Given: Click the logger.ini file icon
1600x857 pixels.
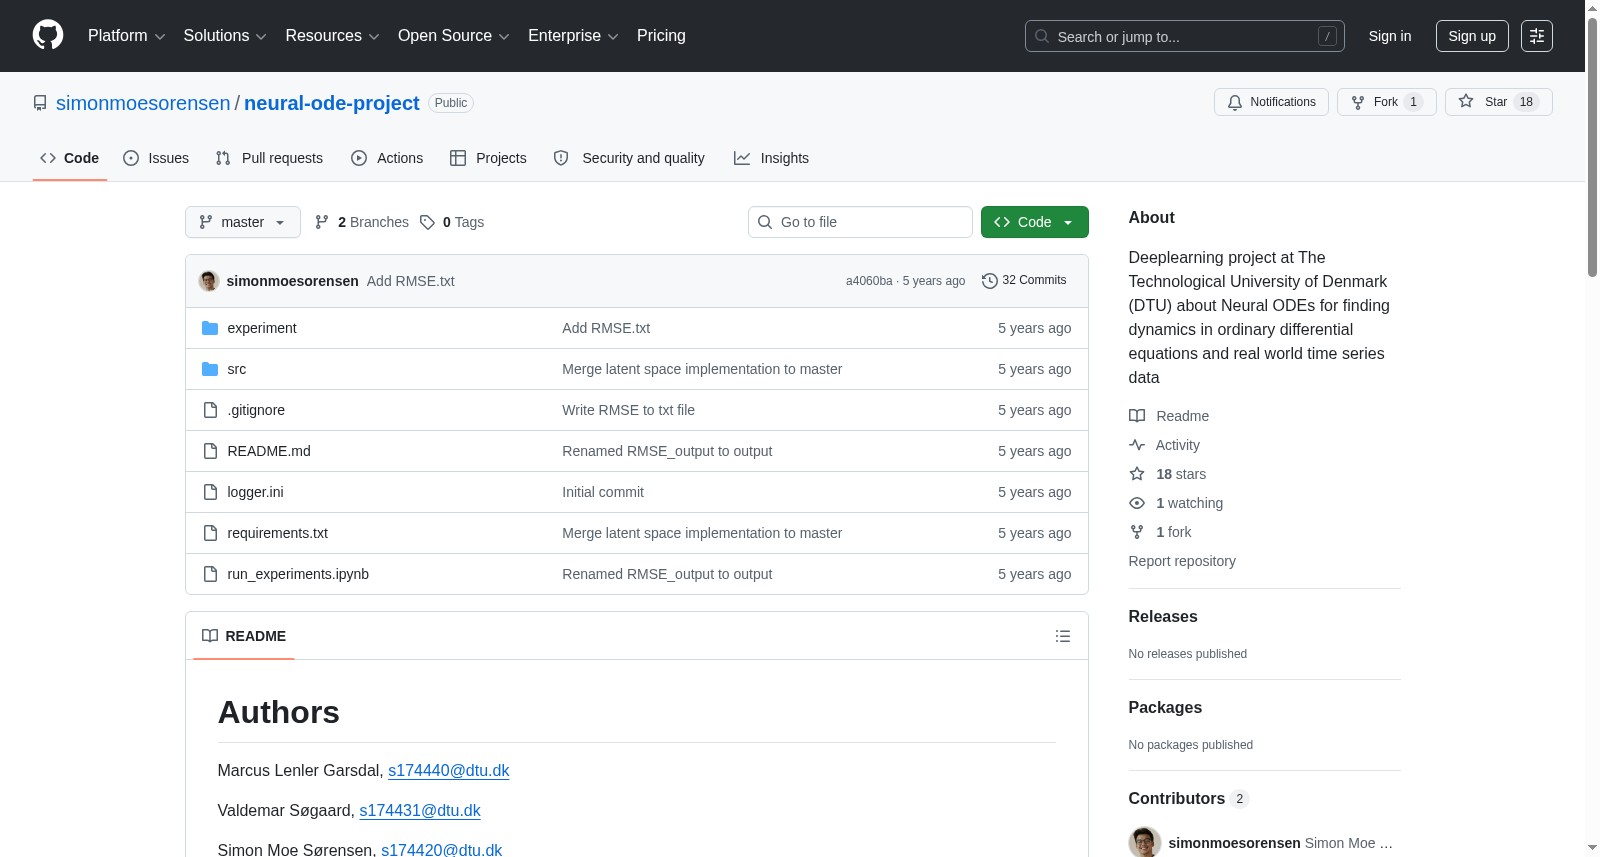Looking at the screenshot, I should click(210, 492).
